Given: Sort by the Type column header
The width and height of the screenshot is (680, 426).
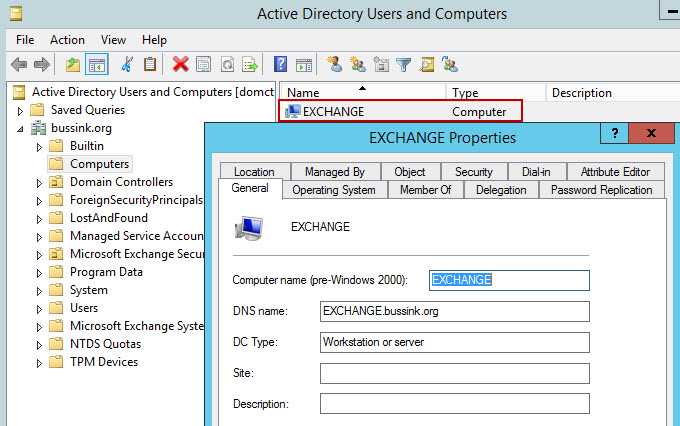Looking at the screenshot, I should click(496, 92).
